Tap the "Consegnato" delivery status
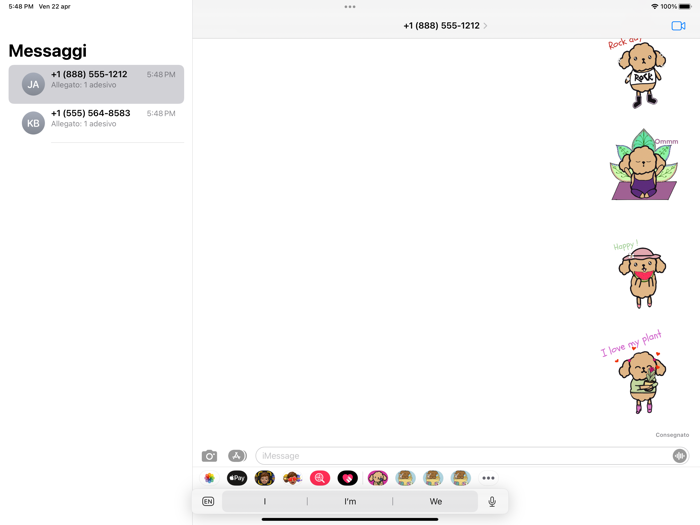This screenshot has width=700, height=525. [672, 435]
